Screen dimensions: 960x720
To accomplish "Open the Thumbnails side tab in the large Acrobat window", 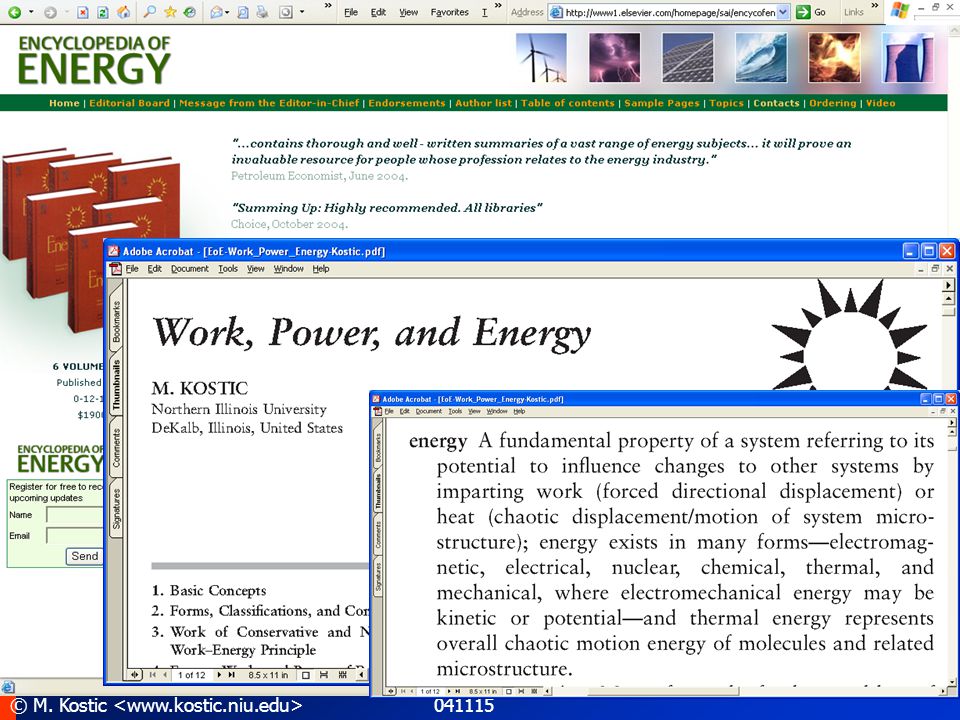I will [116, 385].
